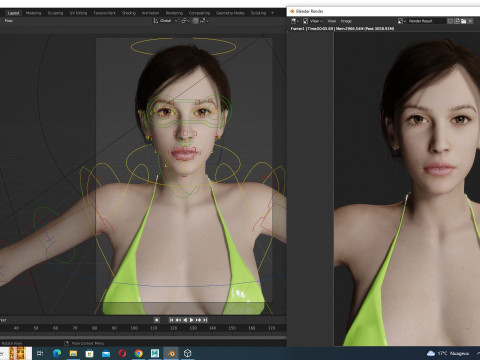Open Microsoft Store from taskbar
The height and width of the screenshot is (360, 480).
pos(89,353)
